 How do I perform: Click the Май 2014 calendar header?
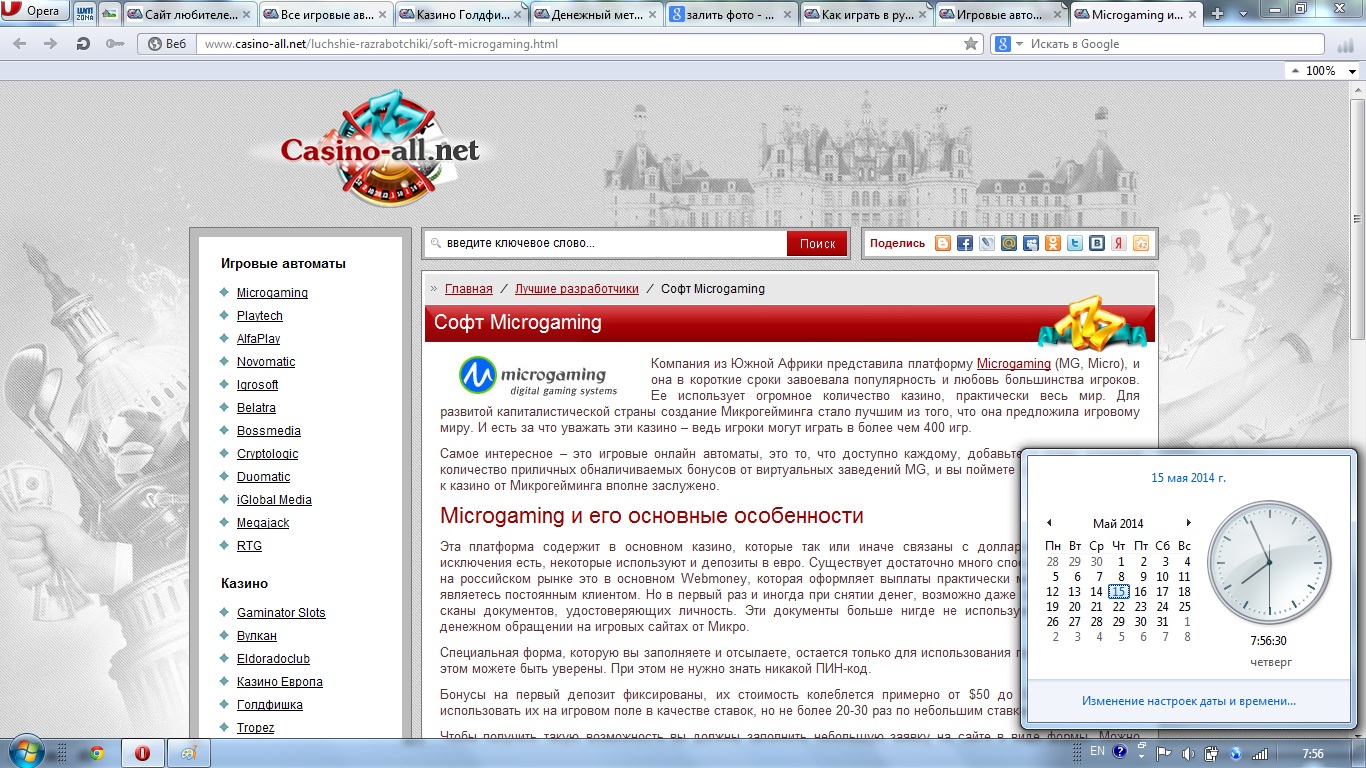pyautogui.click(x=1118, y=524)
